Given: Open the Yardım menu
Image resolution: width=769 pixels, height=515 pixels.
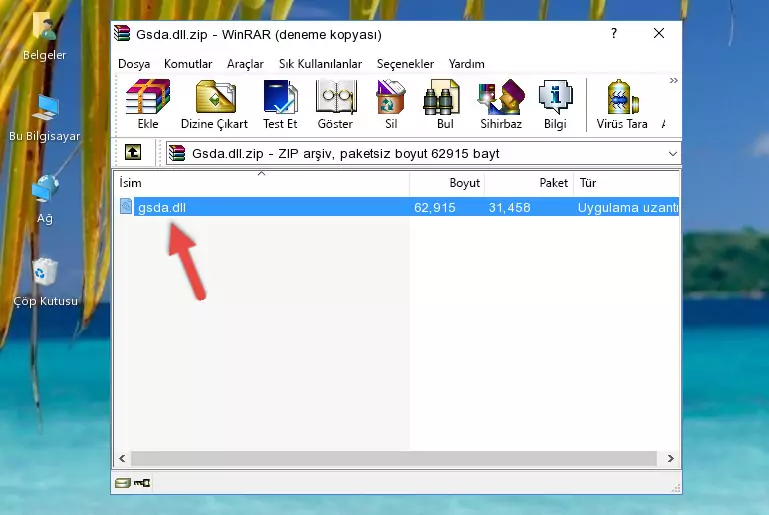Looking at the screenshot, I should pos(466,64).
